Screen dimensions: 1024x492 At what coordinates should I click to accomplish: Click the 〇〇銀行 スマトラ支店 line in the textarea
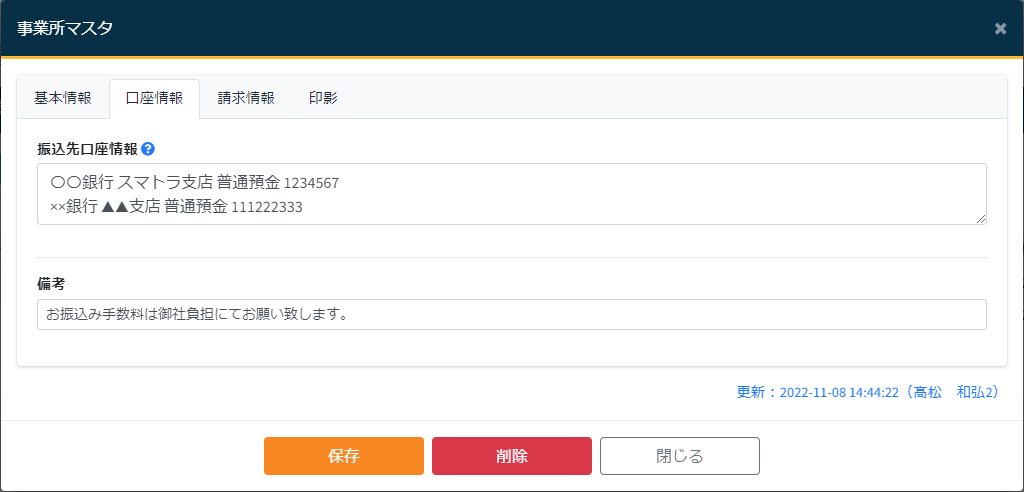(x=165, y=183)
